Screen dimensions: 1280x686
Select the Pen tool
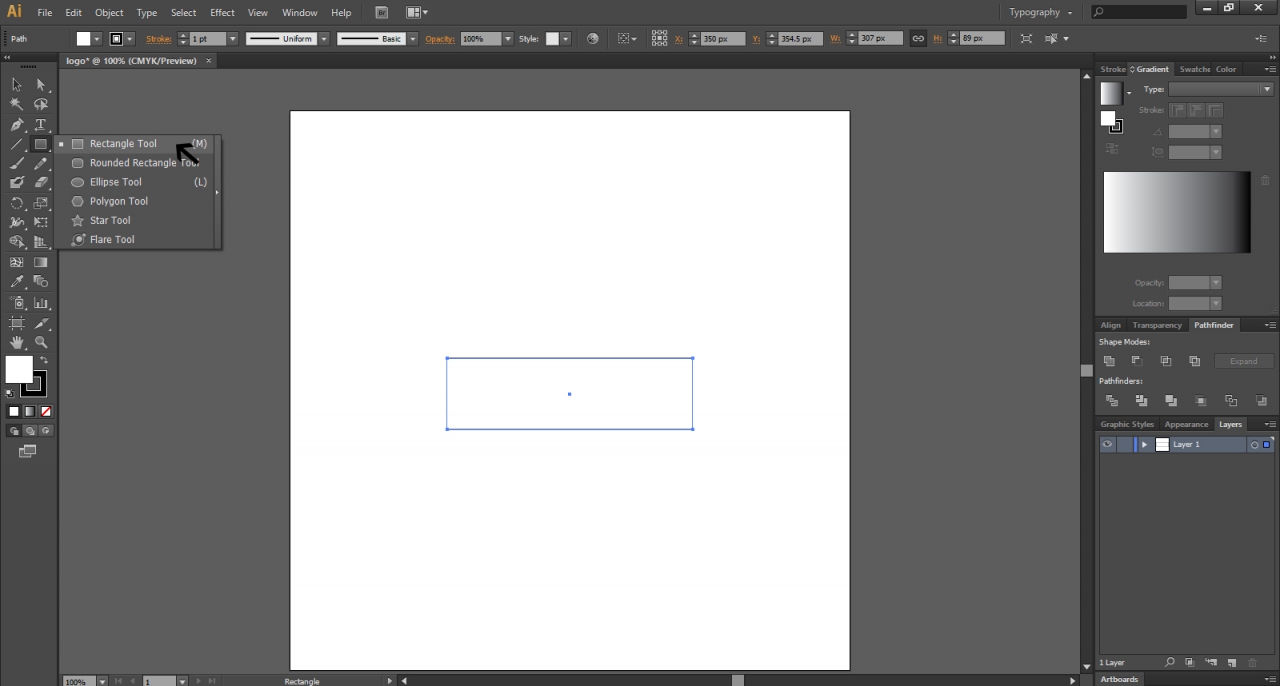[x=17, y=125]
